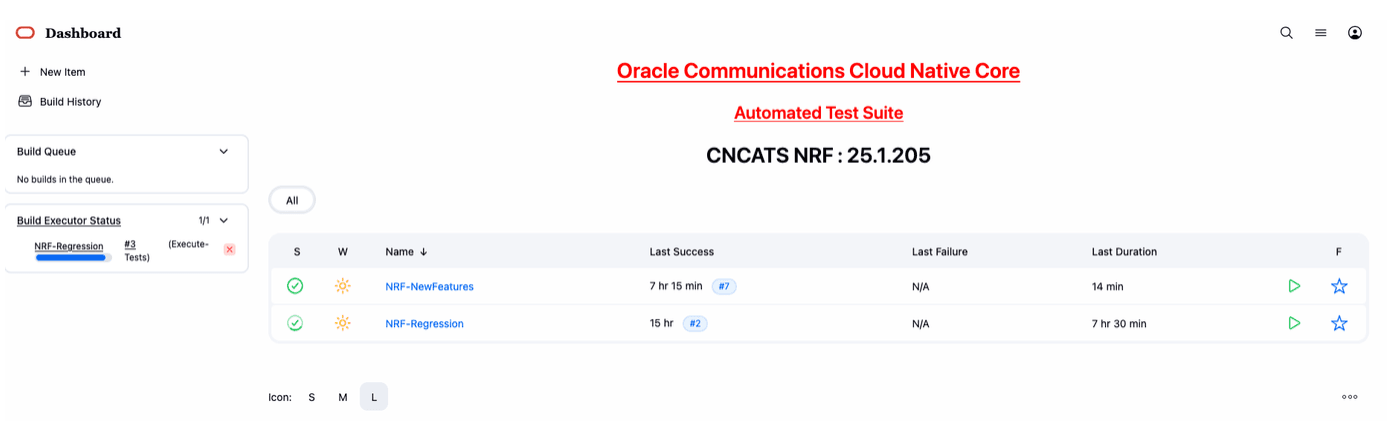The image size is (1393, 421).
Task: Cancel the running NRF-Regression build with red X
Action: pos(229,249)
